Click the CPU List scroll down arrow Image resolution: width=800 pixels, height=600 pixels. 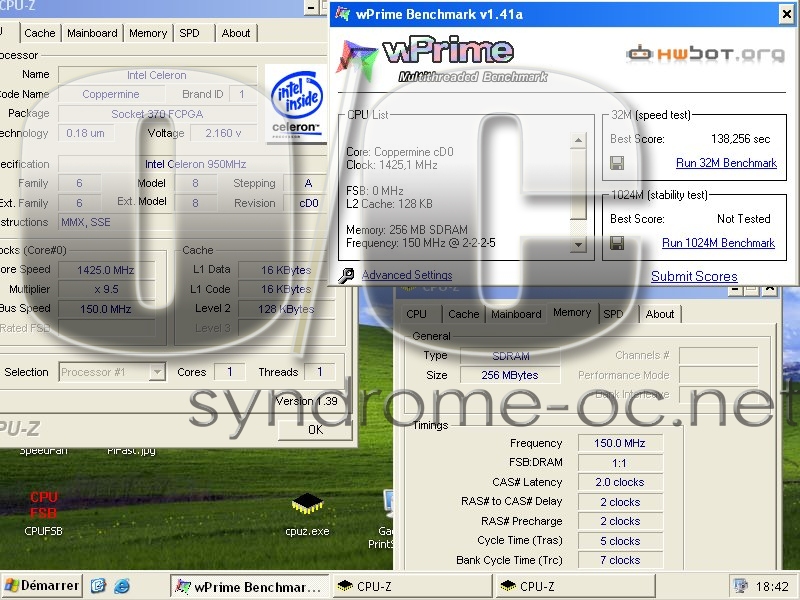pos(578,244)
